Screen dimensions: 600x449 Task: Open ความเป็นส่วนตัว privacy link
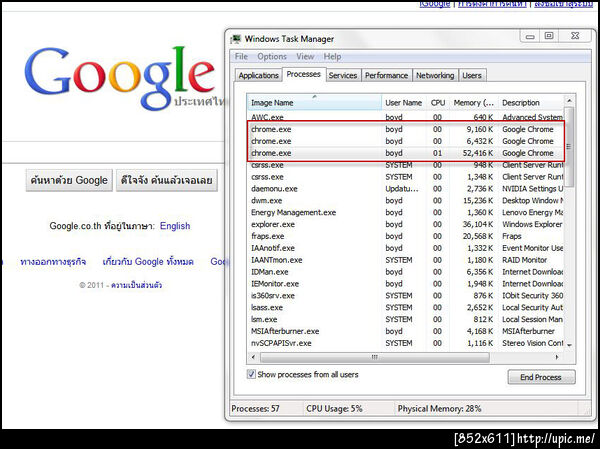coord(136,285)
